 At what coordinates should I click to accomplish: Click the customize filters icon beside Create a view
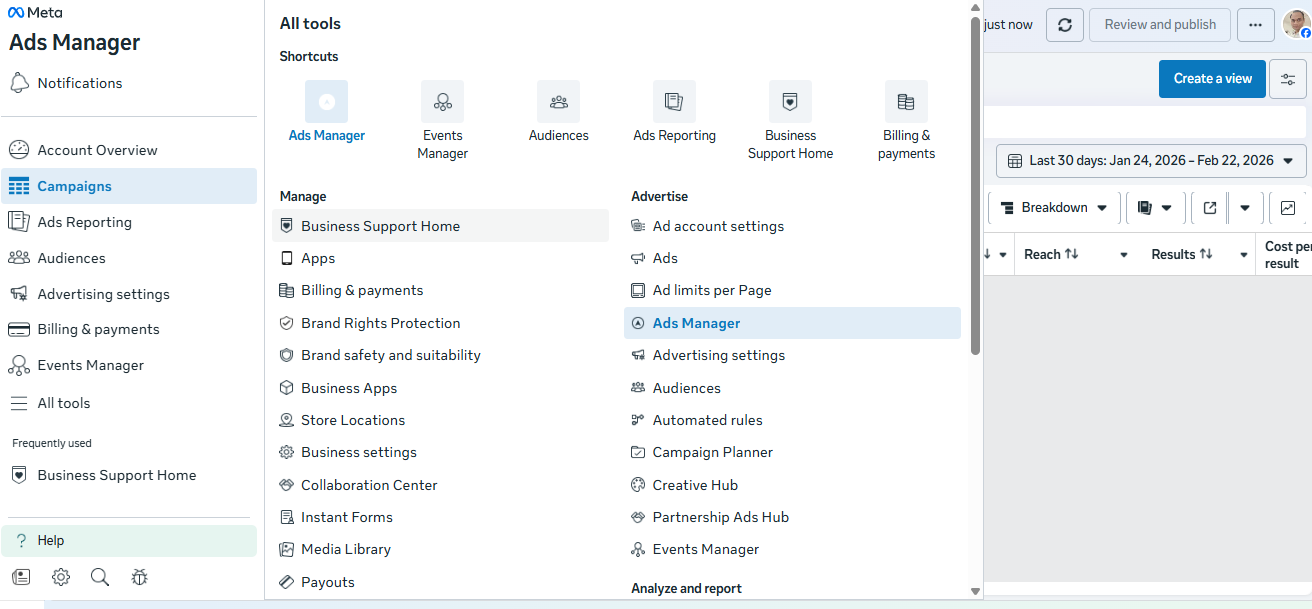click(1288, 79)
